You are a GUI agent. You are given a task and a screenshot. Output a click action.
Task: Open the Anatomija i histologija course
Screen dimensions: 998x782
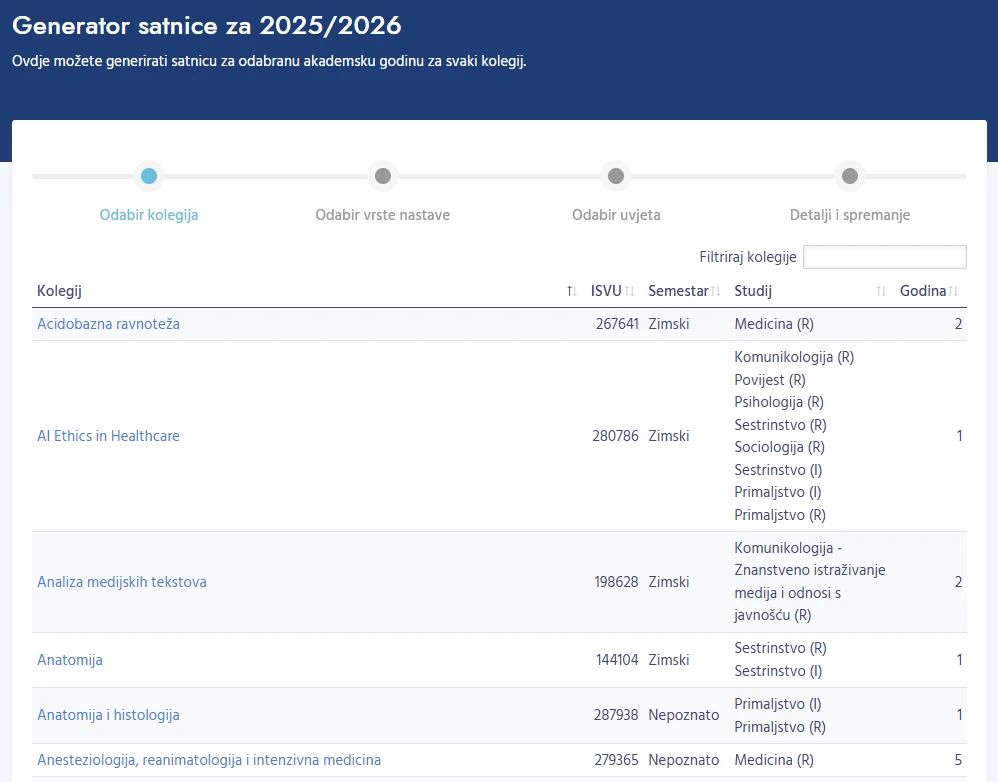pyautogui.click(x=109, y=715)
